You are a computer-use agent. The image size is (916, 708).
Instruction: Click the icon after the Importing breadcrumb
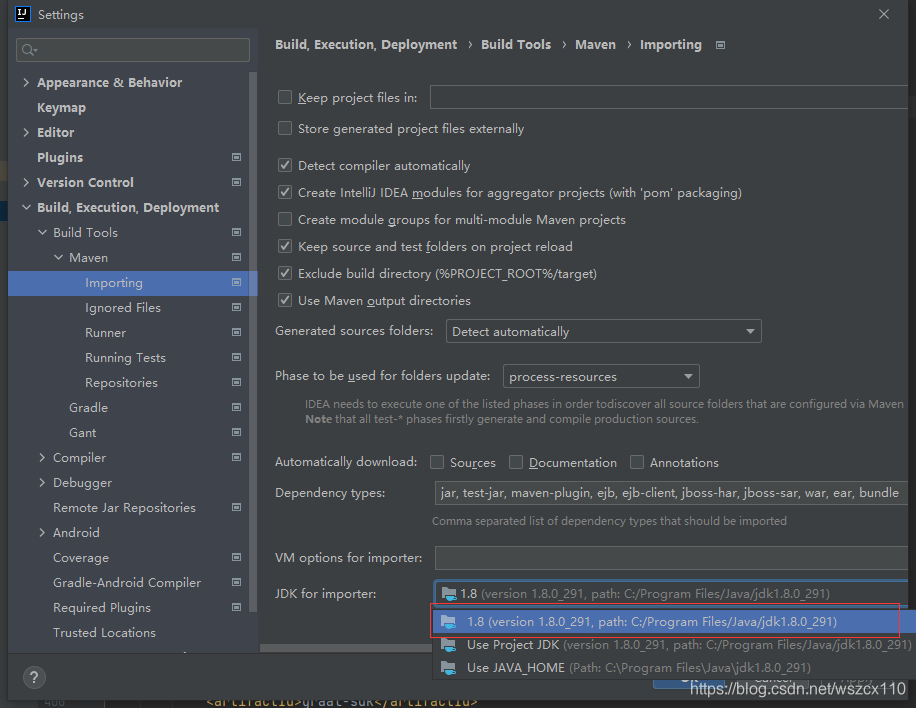click(720, 45)
